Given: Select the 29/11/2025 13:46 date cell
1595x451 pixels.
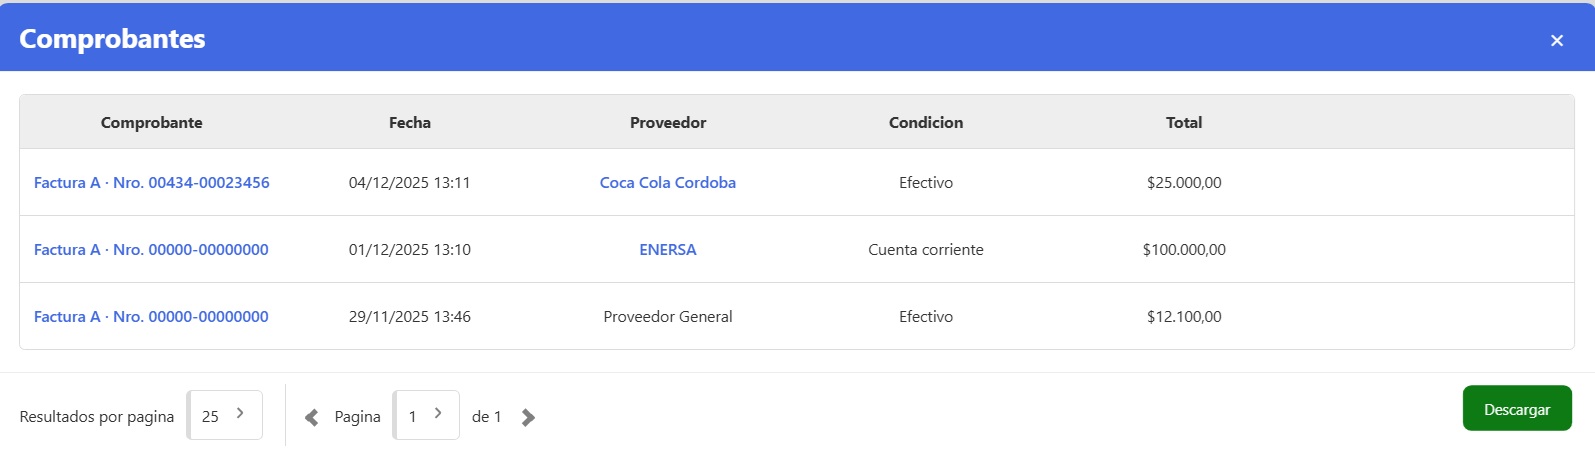Looking at the screenshot, I should click(x=410, y=317).
